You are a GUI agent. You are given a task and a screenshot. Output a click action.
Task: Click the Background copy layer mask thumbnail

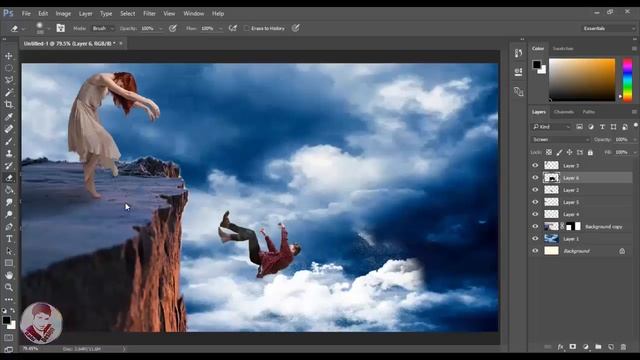(x=573, y=226)
